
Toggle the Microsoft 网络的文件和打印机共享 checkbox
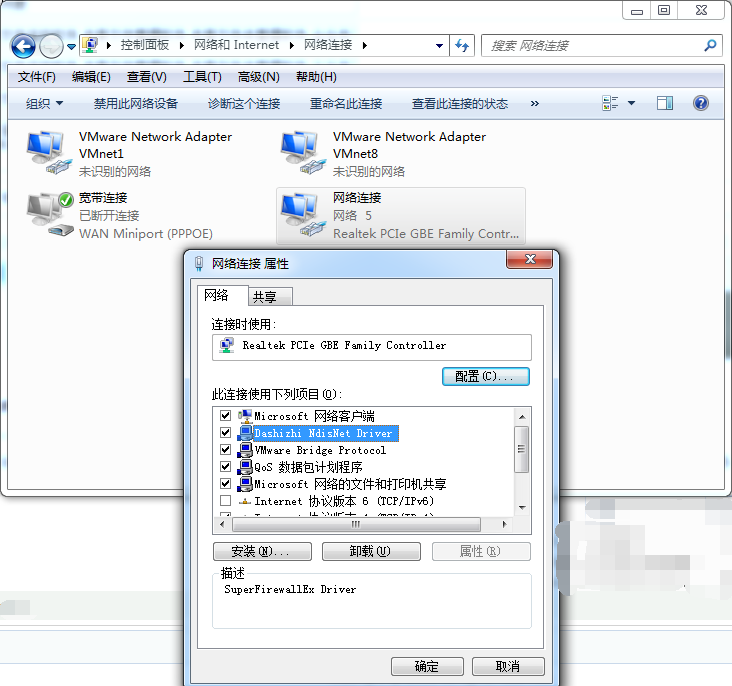click(x=225, y=483)
